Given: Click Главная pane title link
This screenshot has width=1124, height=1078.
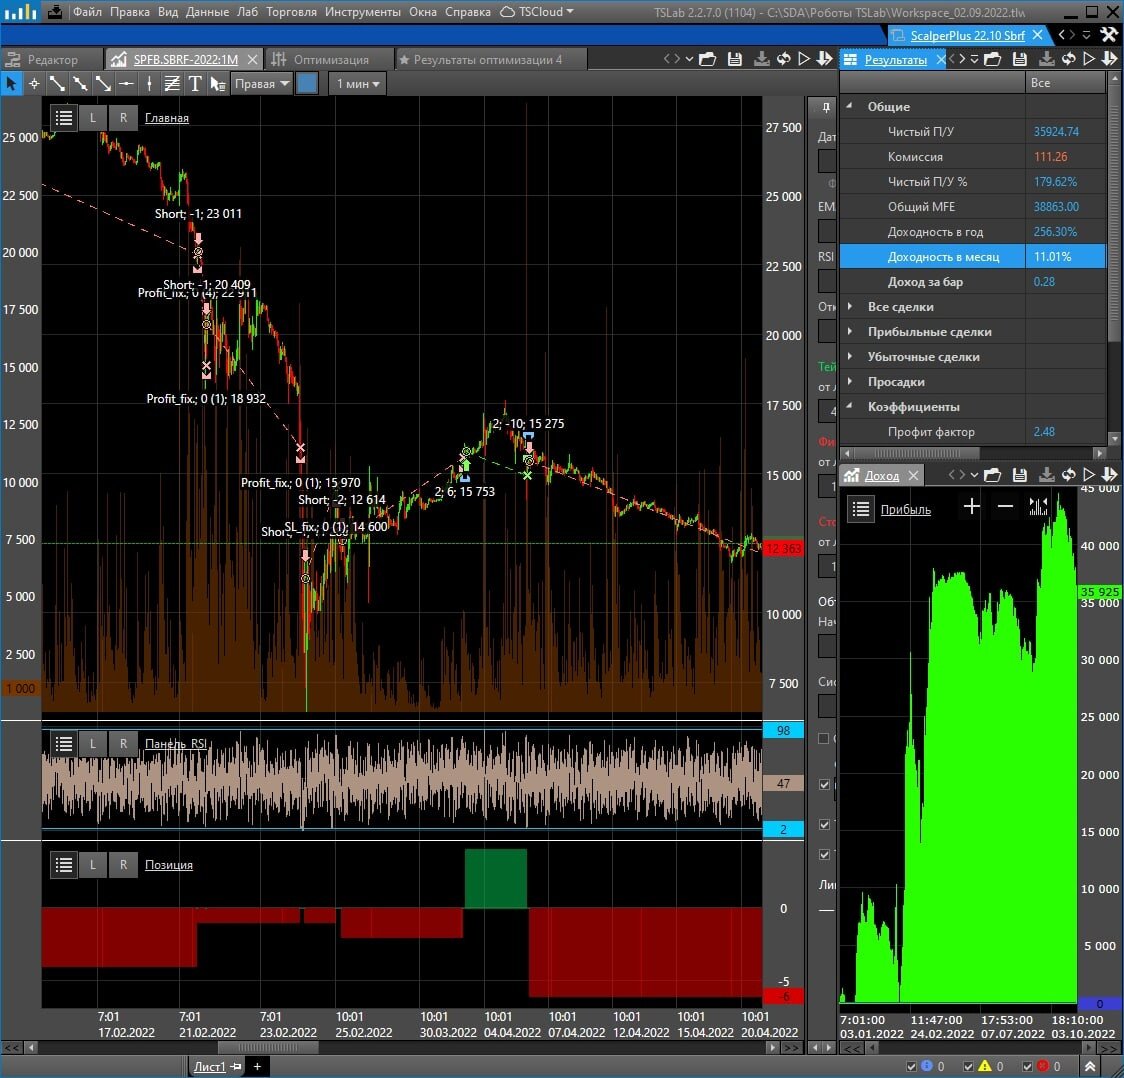Looking at the screenshot, I should pyautogui.click(x=166, y=118).
